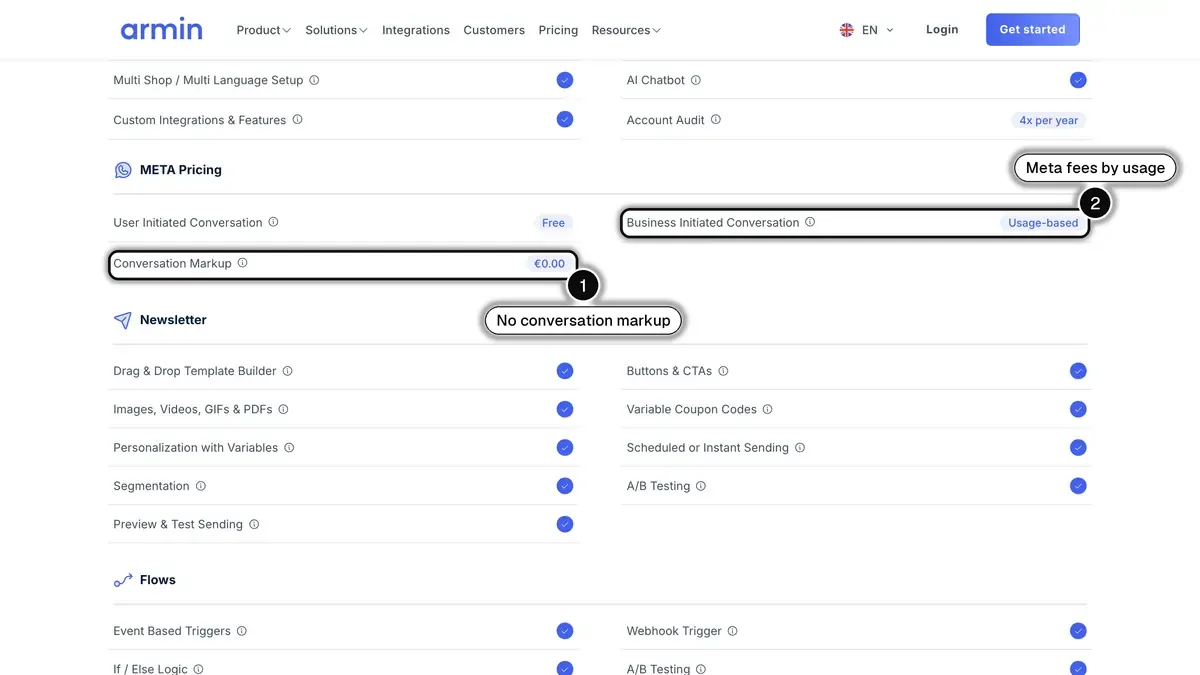Viewport: 1200px width, 675px height.
Task: Click info icon next to Scheduled or Instant Sending
Action: (800, 447)
